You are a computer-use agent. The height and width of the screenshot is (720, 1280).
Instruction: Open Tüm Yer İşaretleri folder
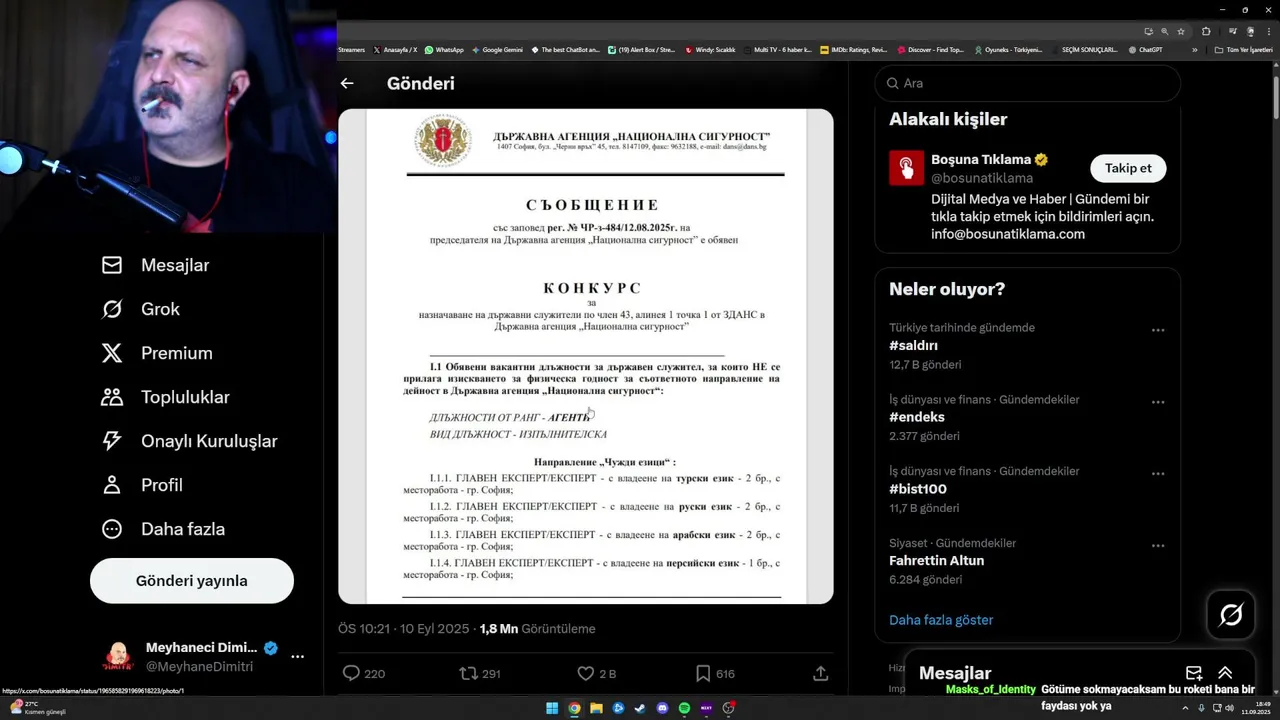pyautogui.click(x=1243, y=50)
